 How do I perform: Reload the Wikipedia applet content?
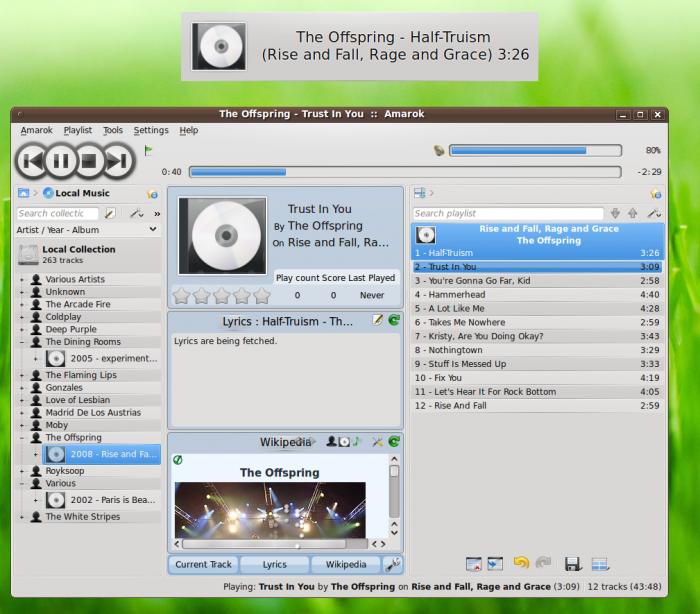pyautogui.click(x=394, y=441)
